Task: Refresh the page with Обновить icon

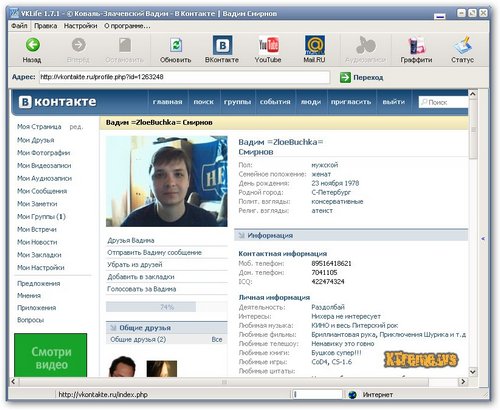Action: click(x=176, y=45)
